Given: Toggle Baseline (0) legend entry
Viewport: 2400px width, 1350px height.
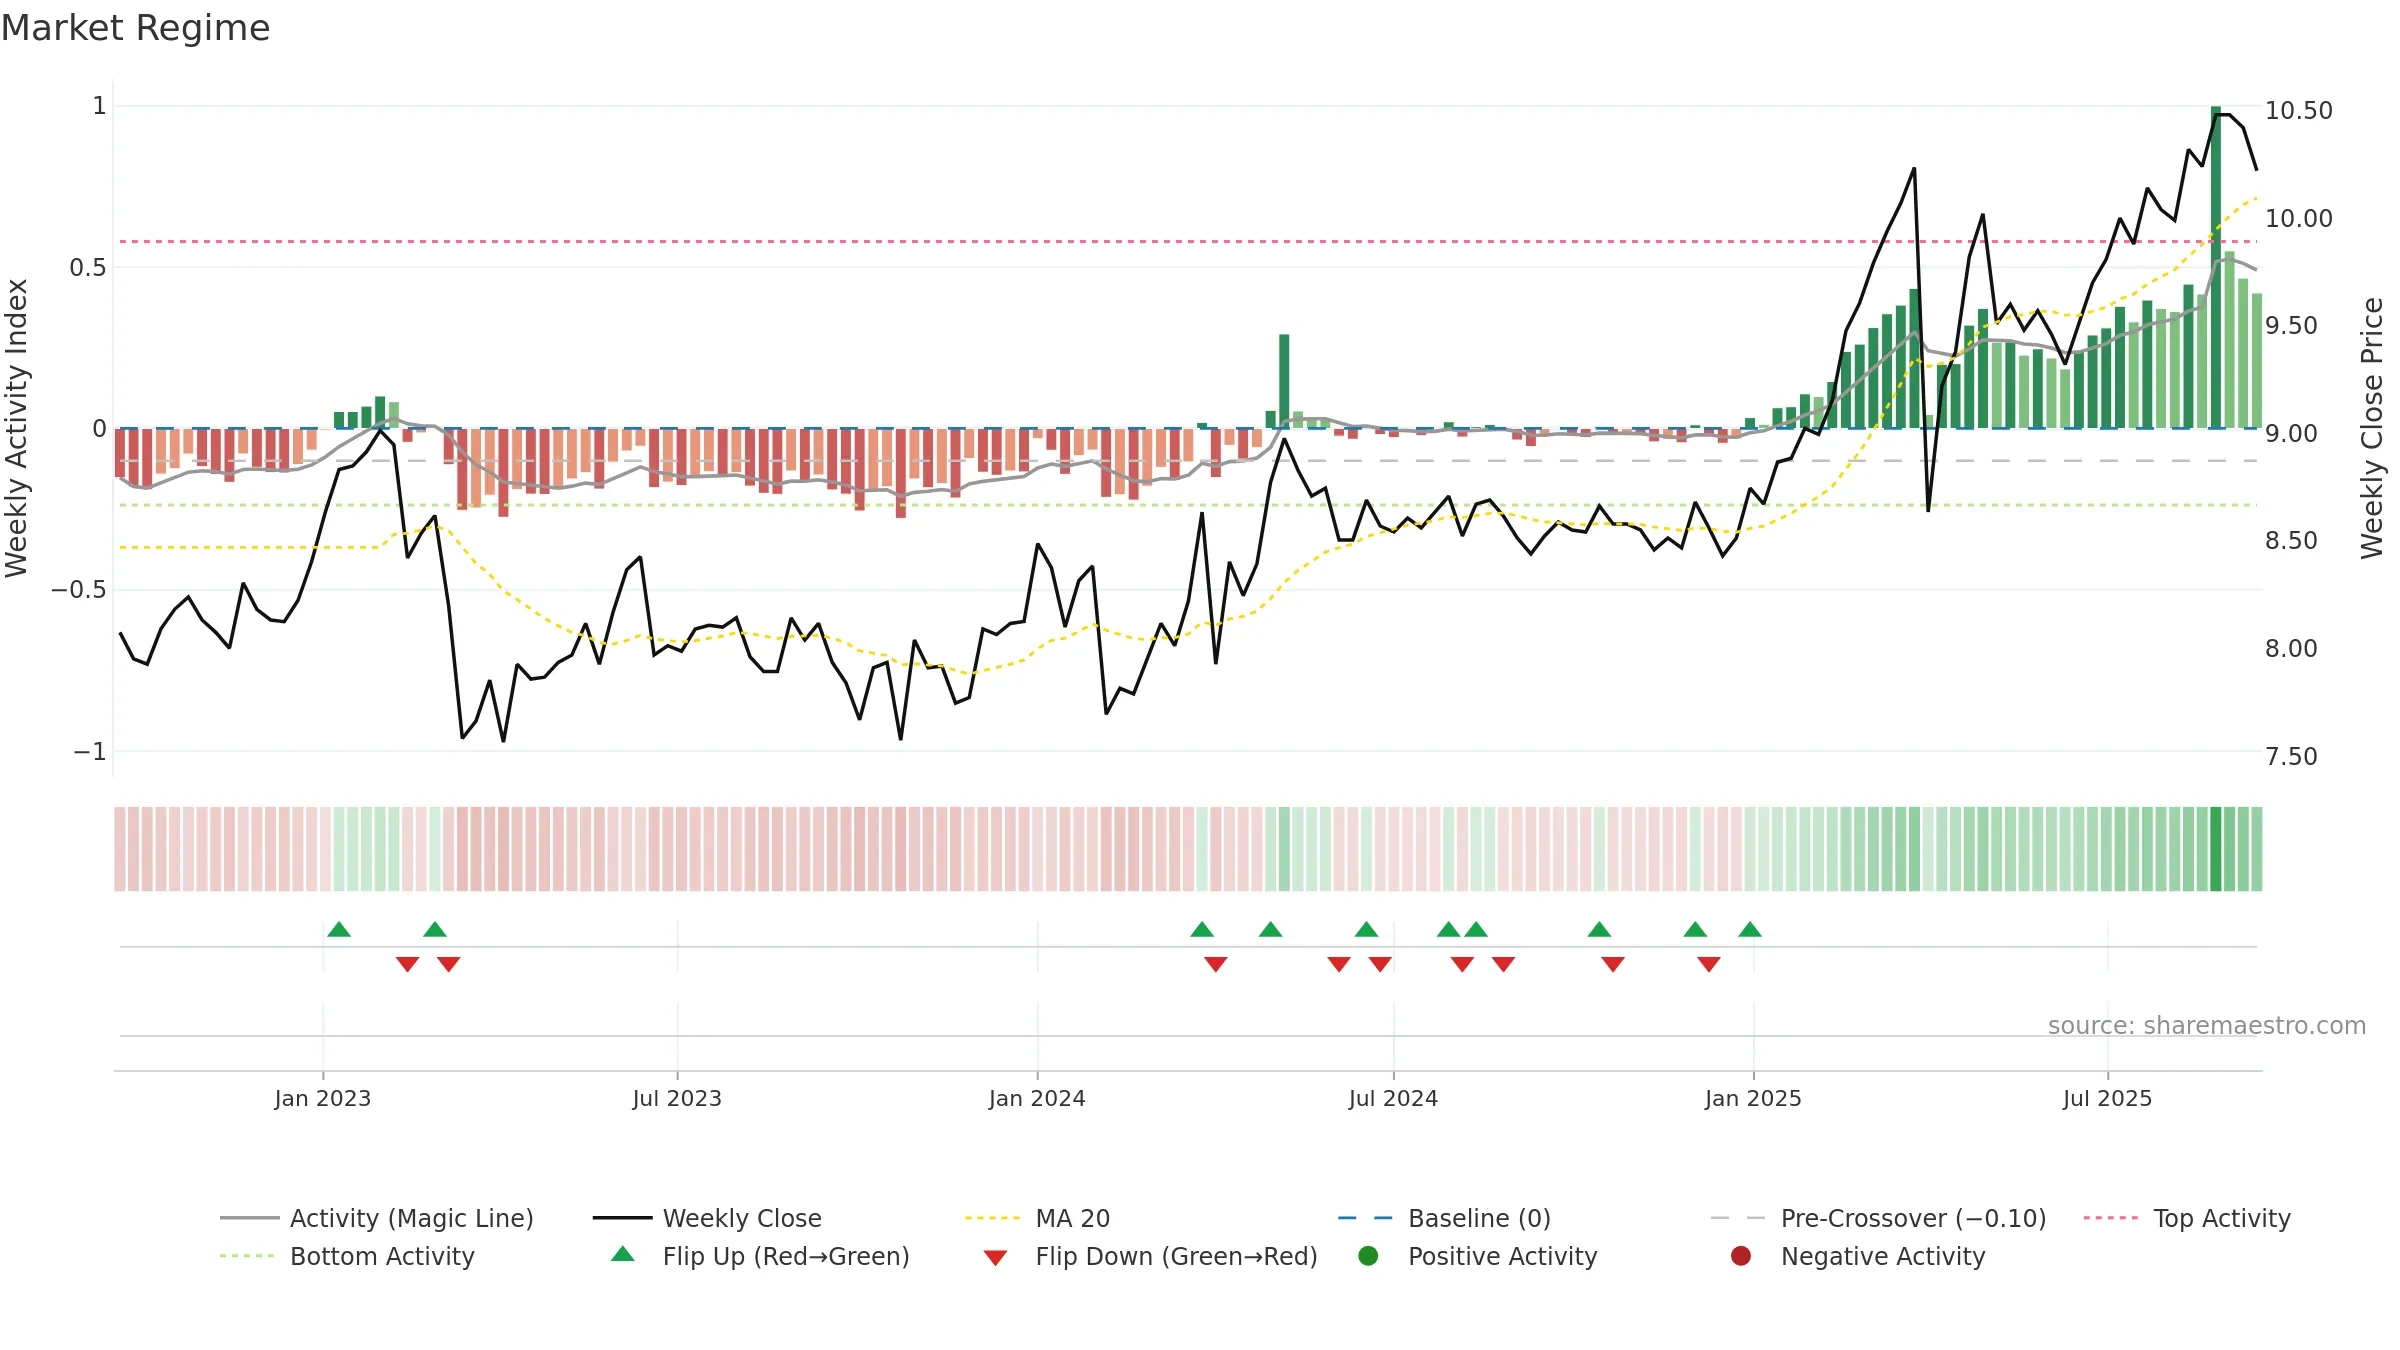Looking at the screenshot, I should coord(1444,1218).
